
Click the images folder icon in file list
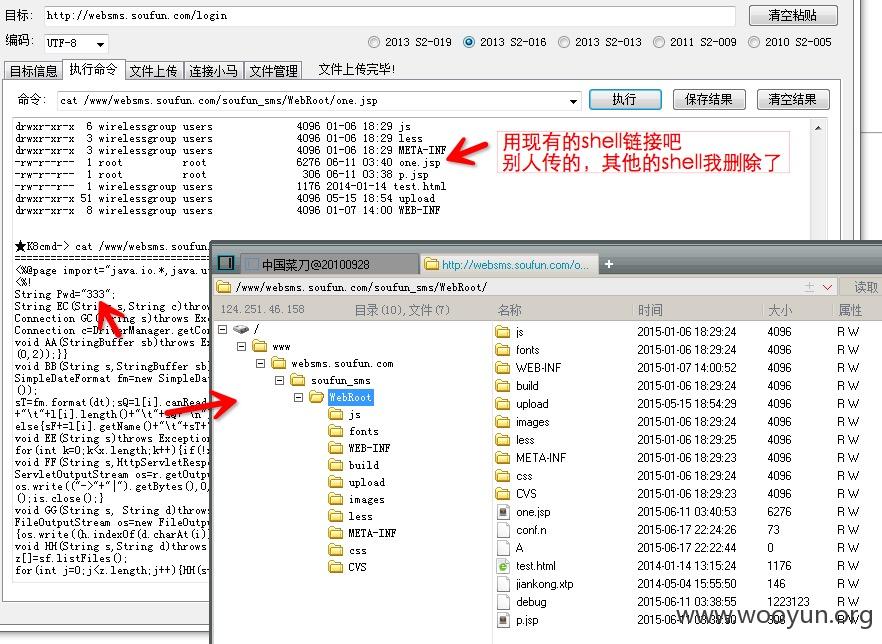502,422
